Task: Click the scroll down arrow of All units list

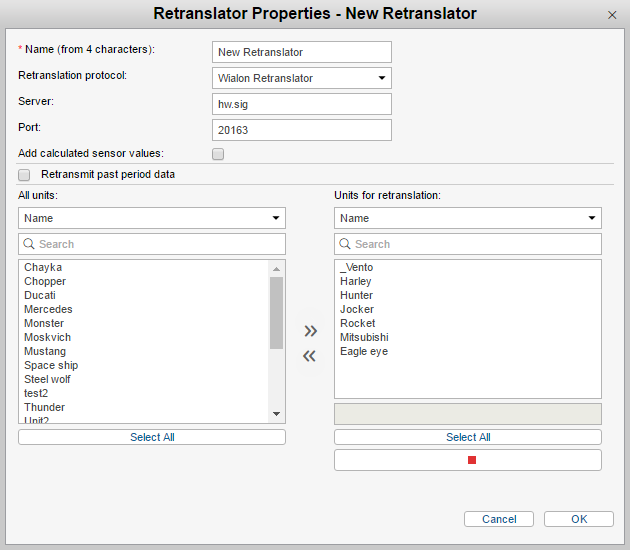Action: tap(276, 414)
